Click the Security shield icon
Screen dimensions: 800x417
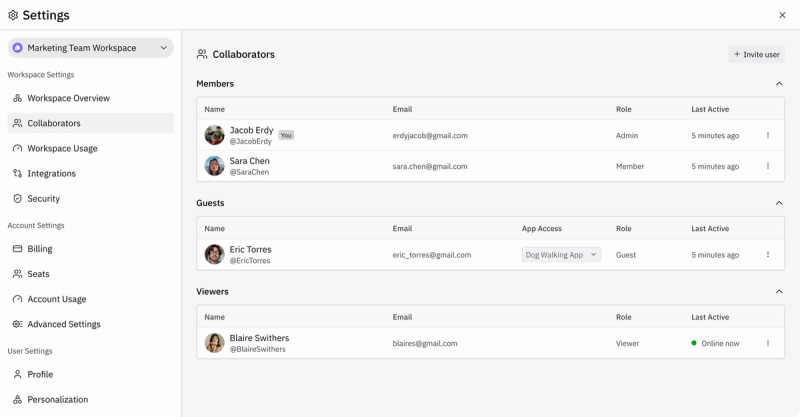(x=17, y=199)
